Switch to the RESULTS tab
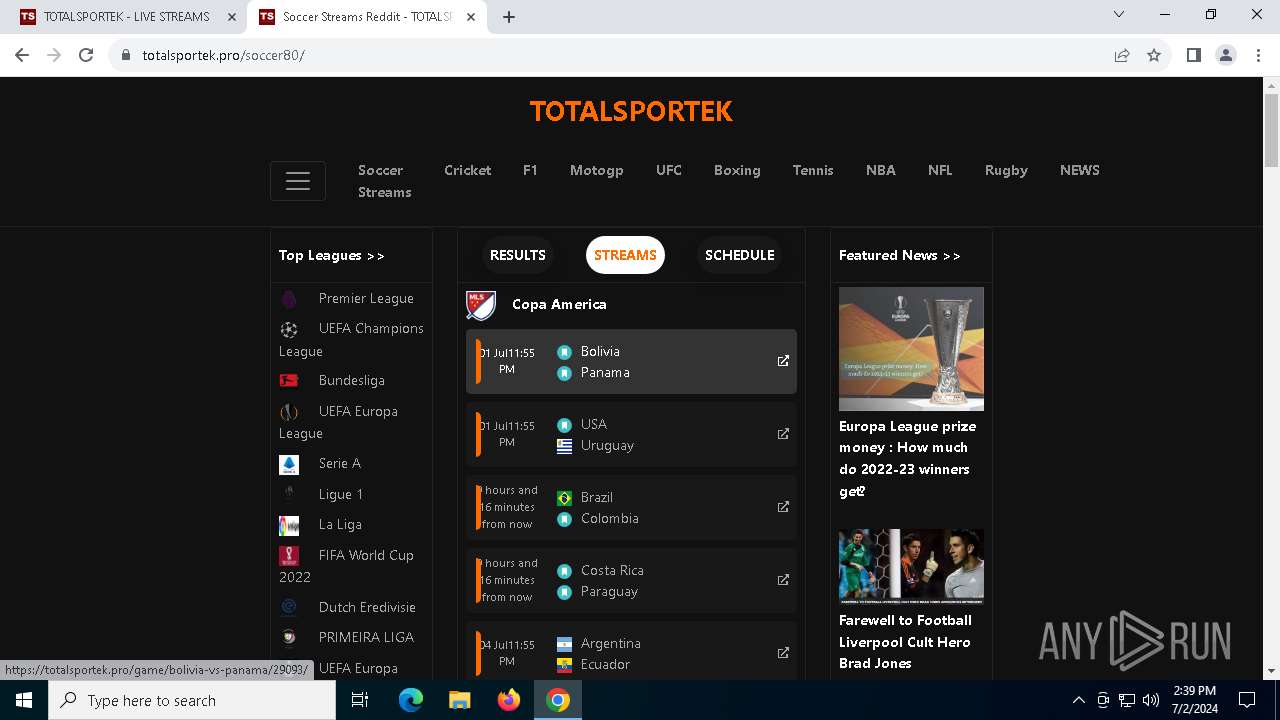Viewport: 1280px width, 720px height. pos(518,255)
